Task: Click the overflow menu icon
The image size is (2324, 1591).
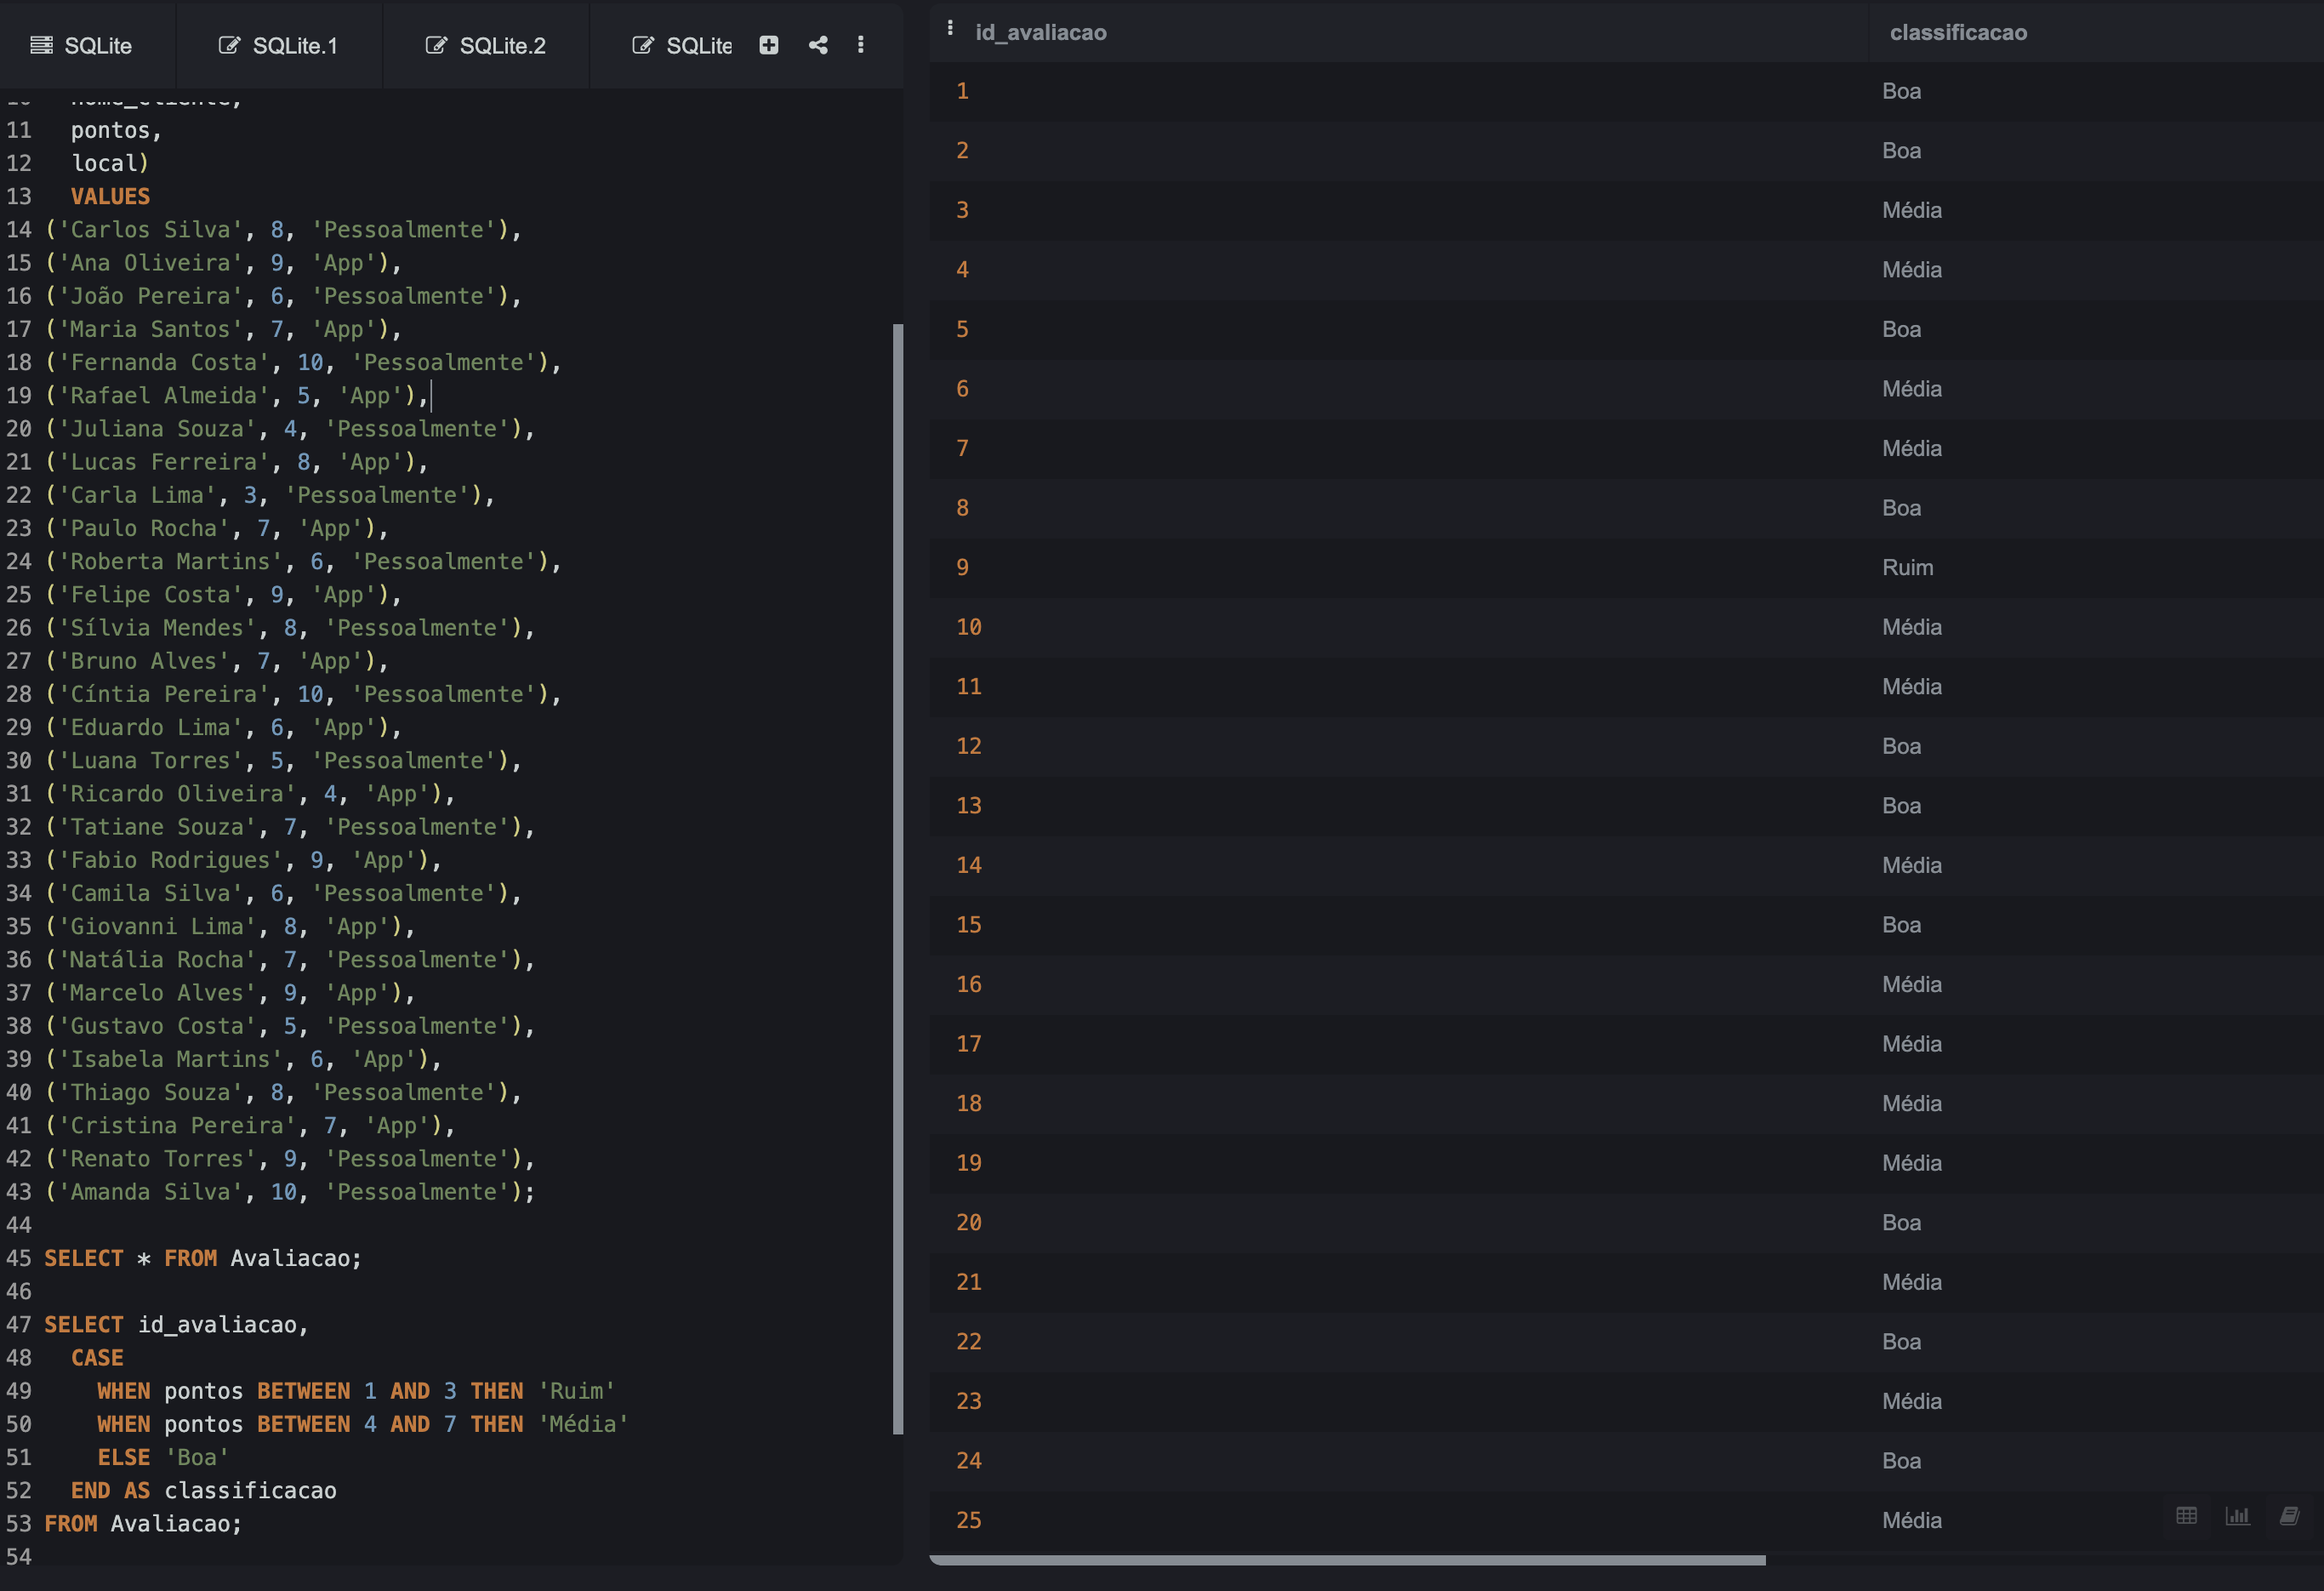Action: pyautogui.click(x=860, y=44)
